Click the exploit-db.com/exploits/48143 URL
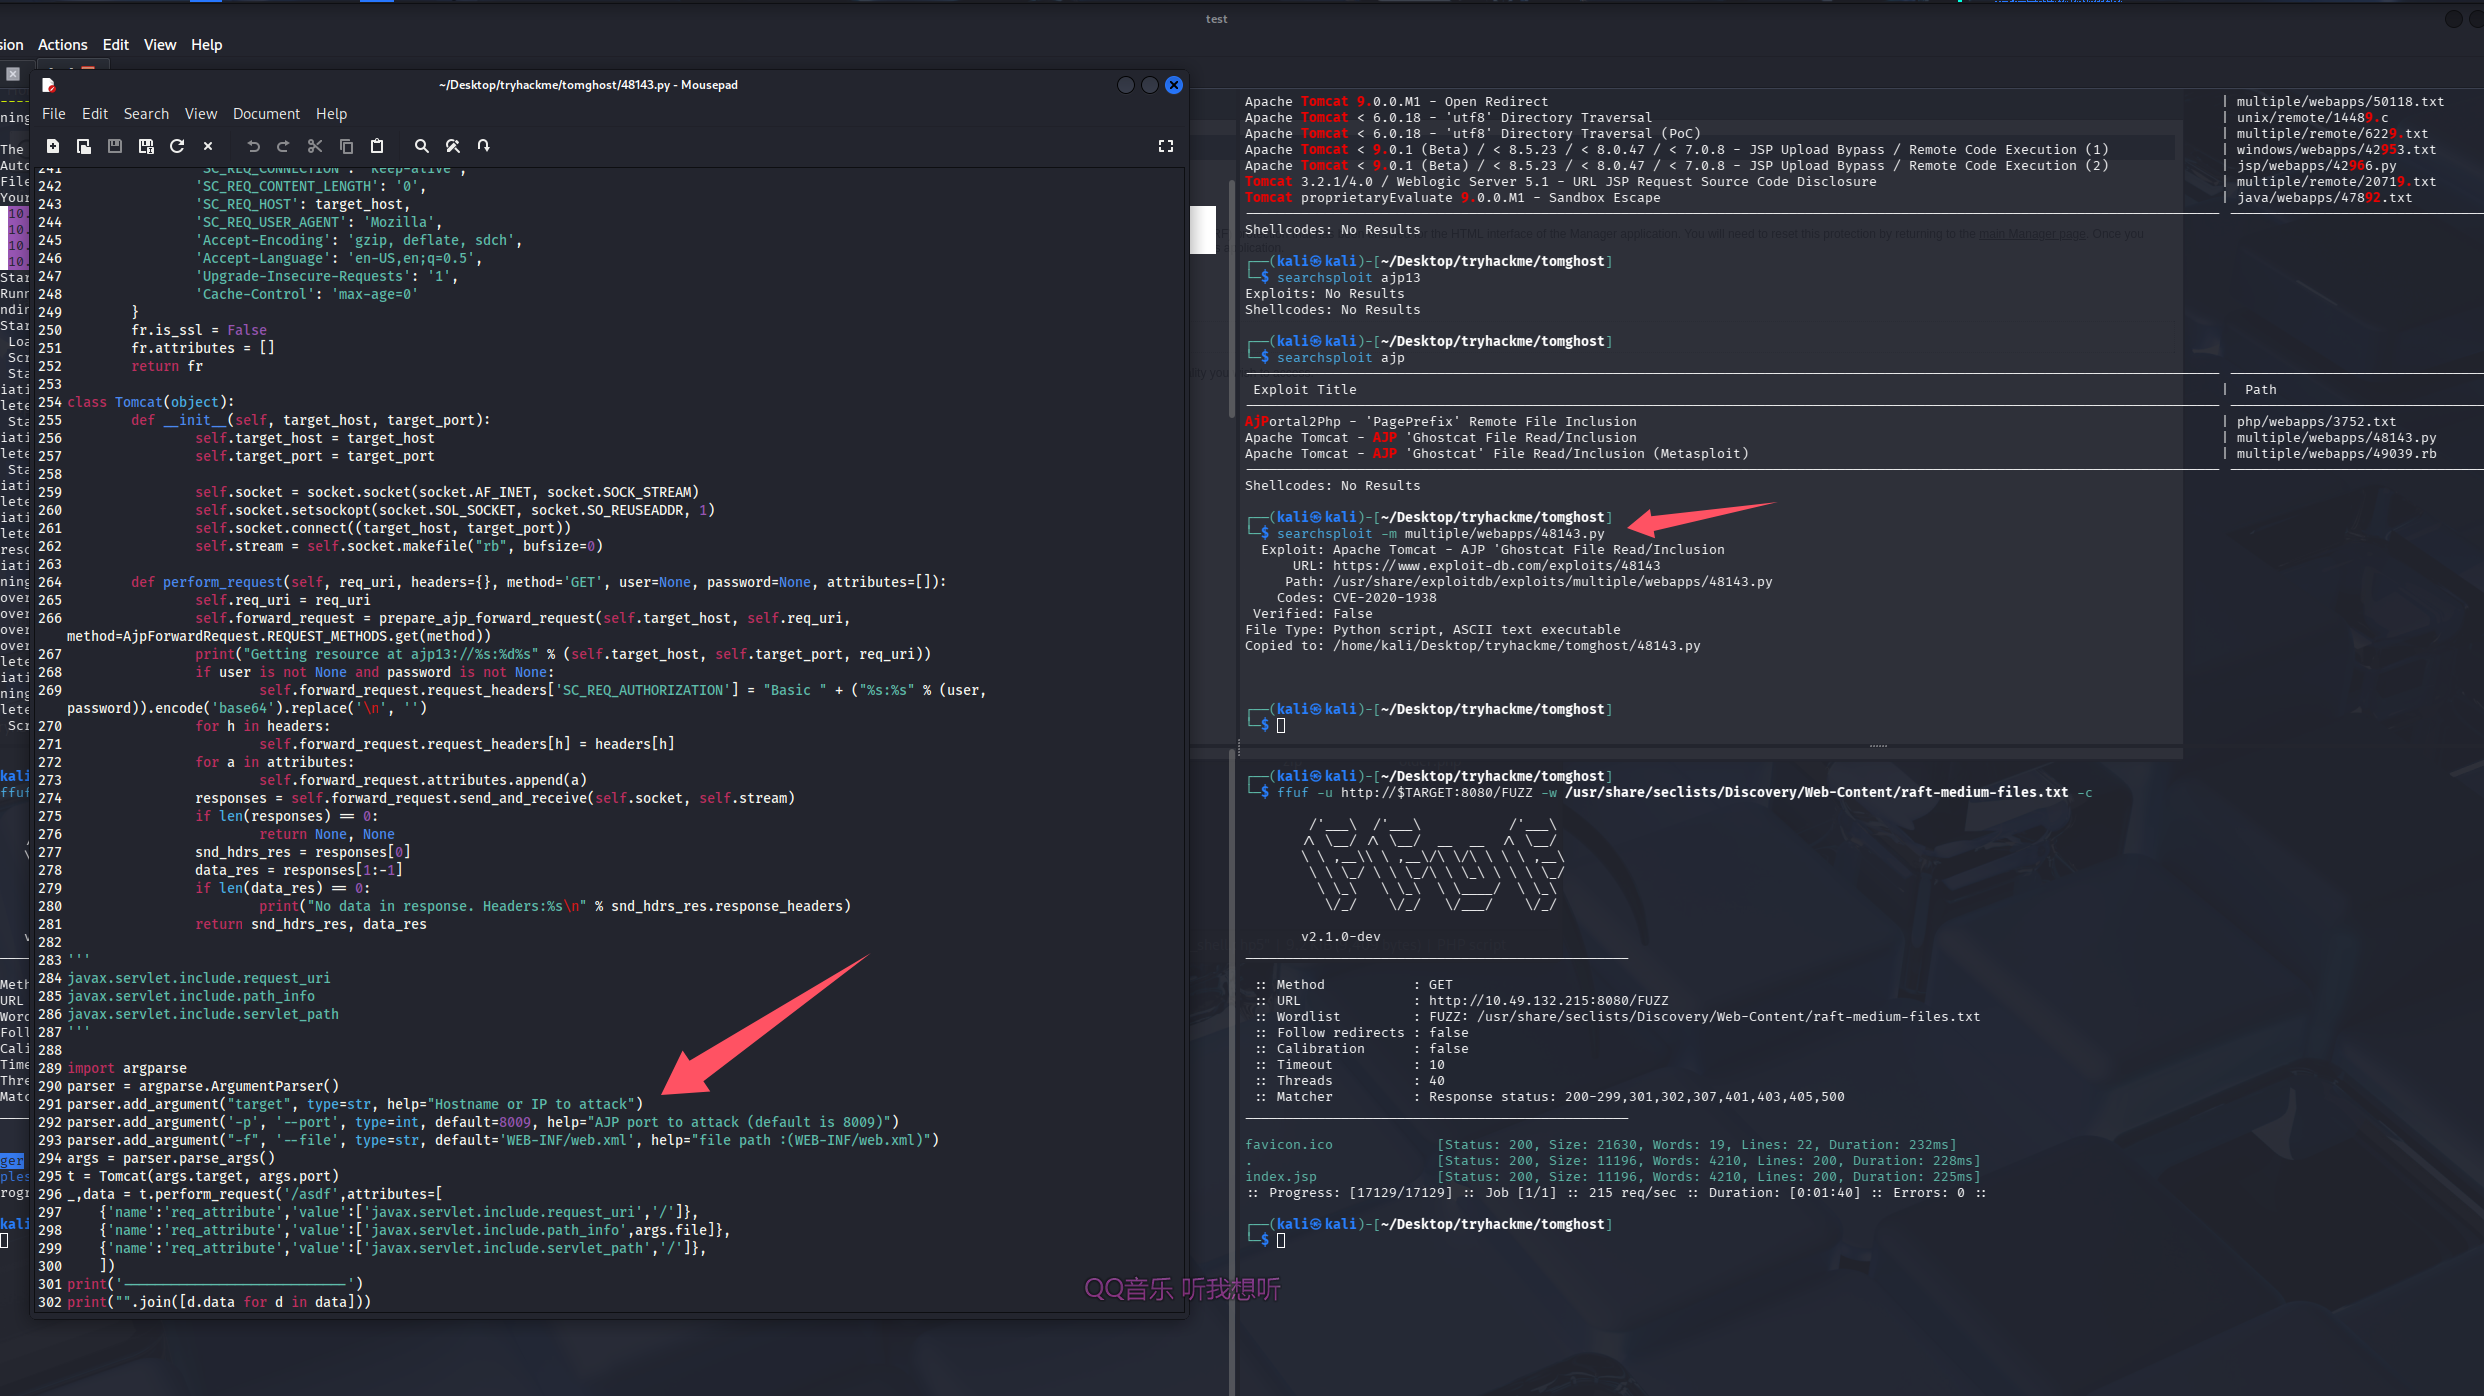Image resolution: width=2484 pixels, height=1396 pixels. [1496, 566]
